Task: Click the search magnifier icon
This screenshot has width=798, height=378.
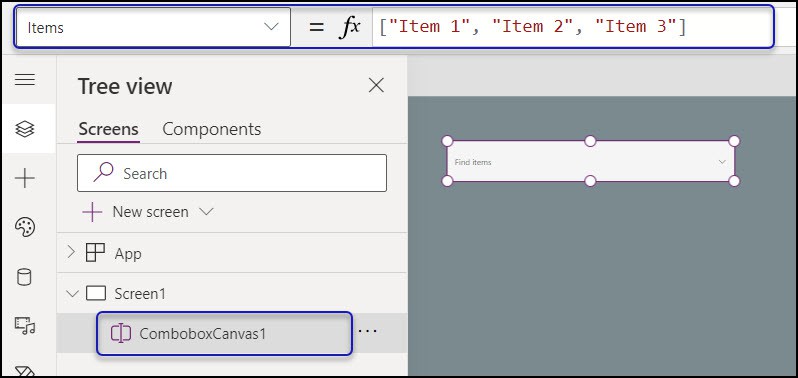Action: point(103,172)
